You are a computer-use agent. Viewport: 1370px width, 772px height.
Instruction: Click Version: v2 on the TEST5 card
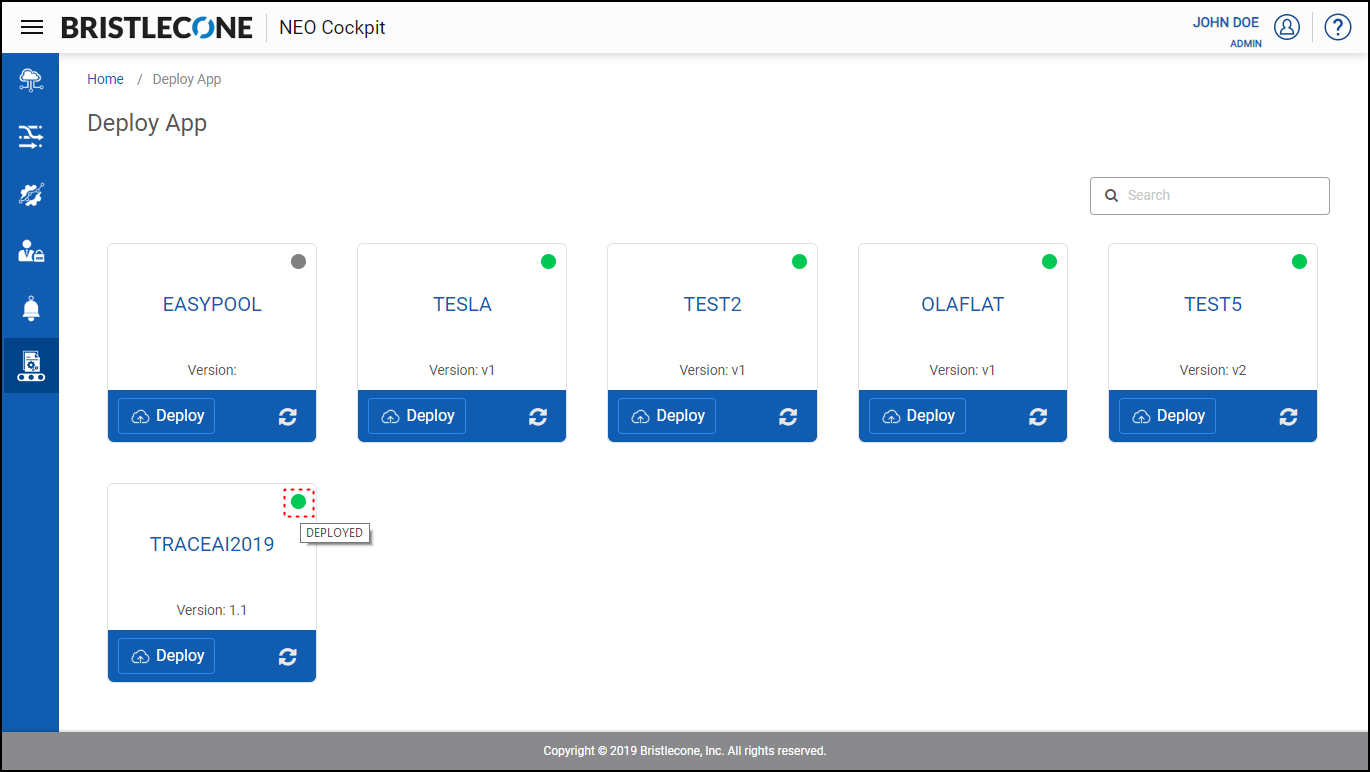click(1213, 370)
